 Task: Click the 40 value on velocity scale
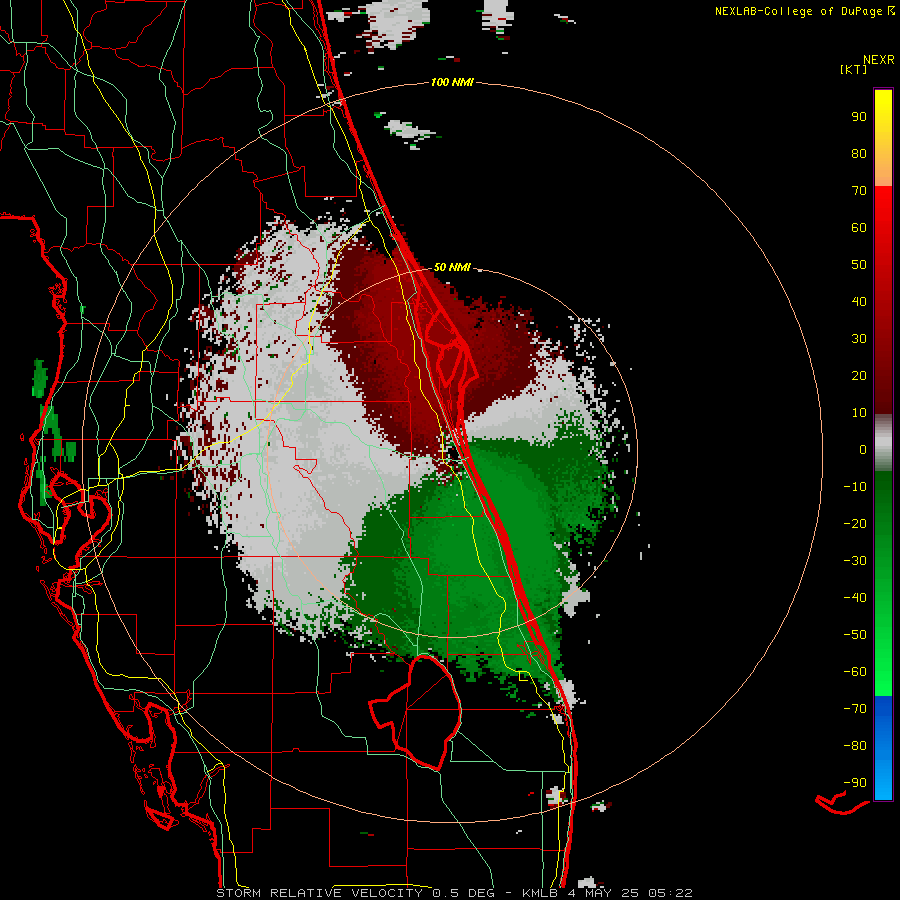pyautogui.click(x=859, y=302)
